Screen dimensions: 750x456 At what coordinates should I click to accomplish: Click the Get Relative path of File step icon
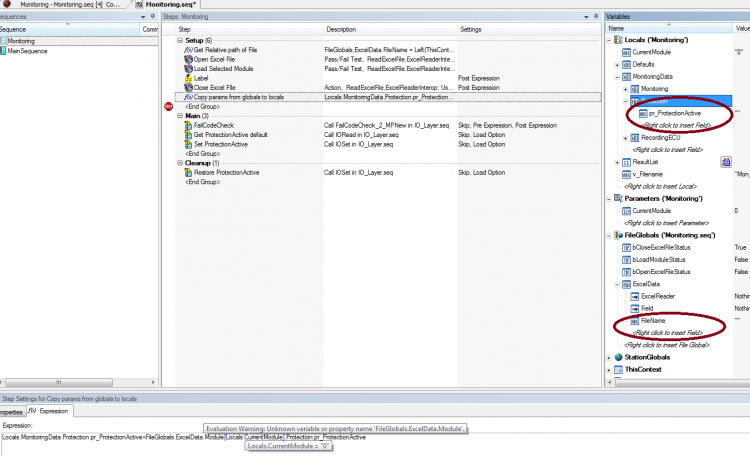188,50
